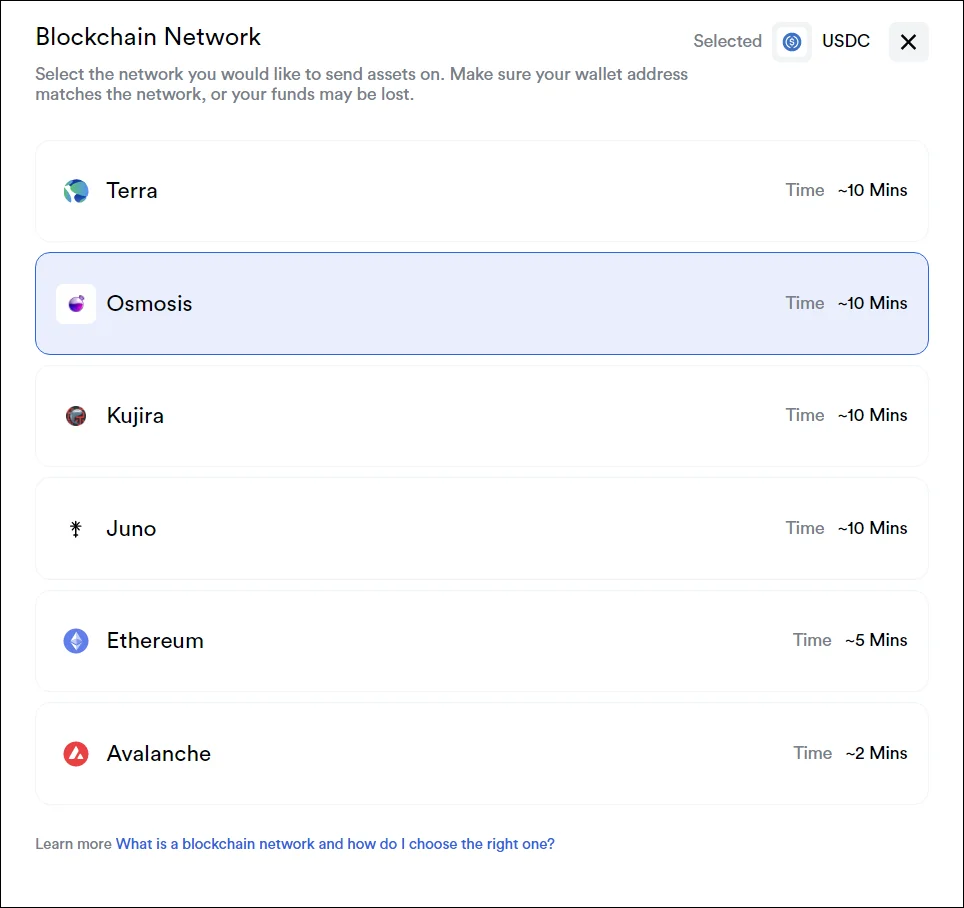Click the Terra globe icon
Image resolution: width=964 pixels, height=908 pixels.
pyautogui.click(x=76, y=191)
